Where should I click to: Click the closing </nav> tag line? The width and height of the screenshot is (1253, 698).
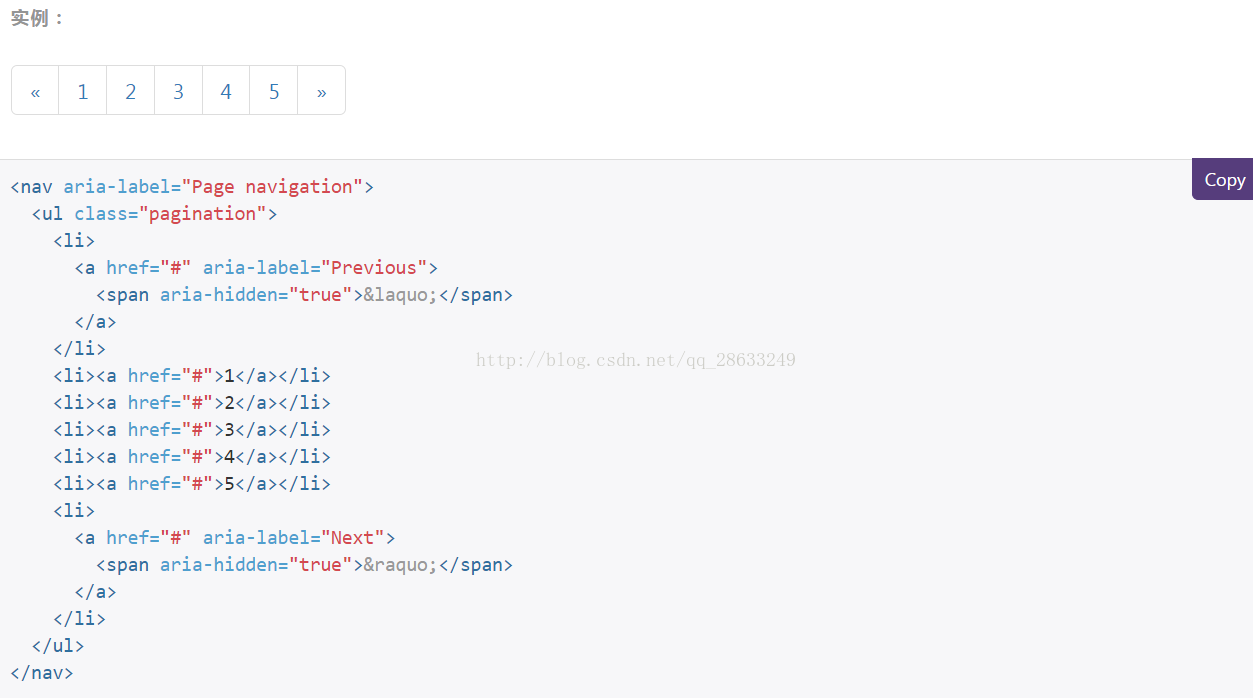[42, 673]
